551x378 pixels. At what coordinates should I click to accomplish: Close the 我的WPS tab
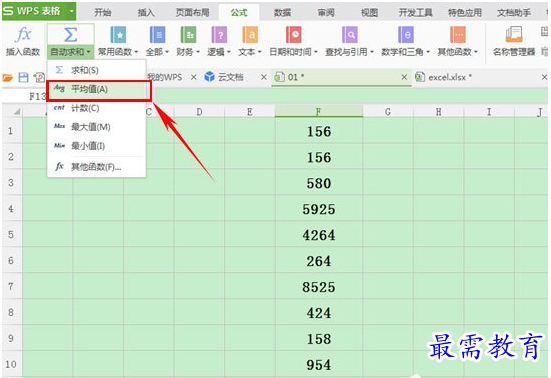[x=194, y=77]
